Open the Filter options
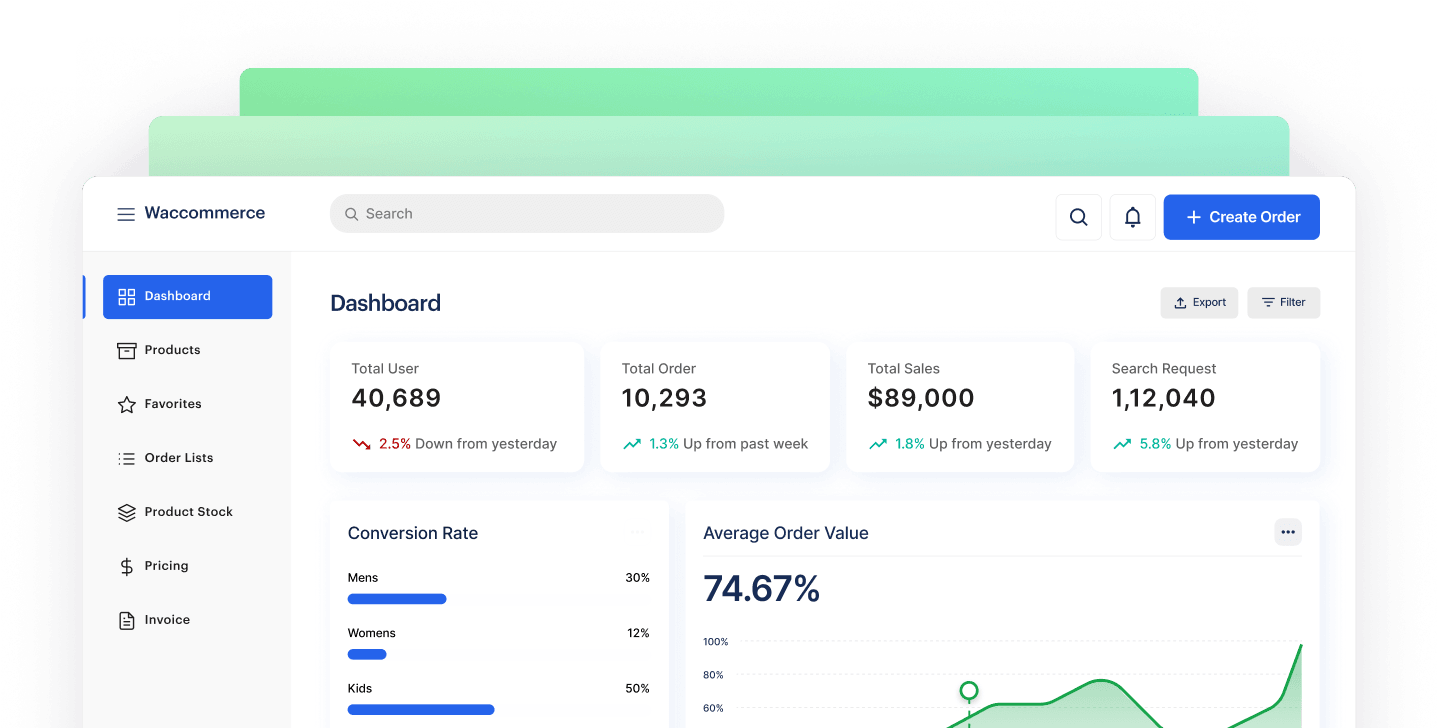The height and width of the screenshot is (728, 1438). [x=1283, y=303]
